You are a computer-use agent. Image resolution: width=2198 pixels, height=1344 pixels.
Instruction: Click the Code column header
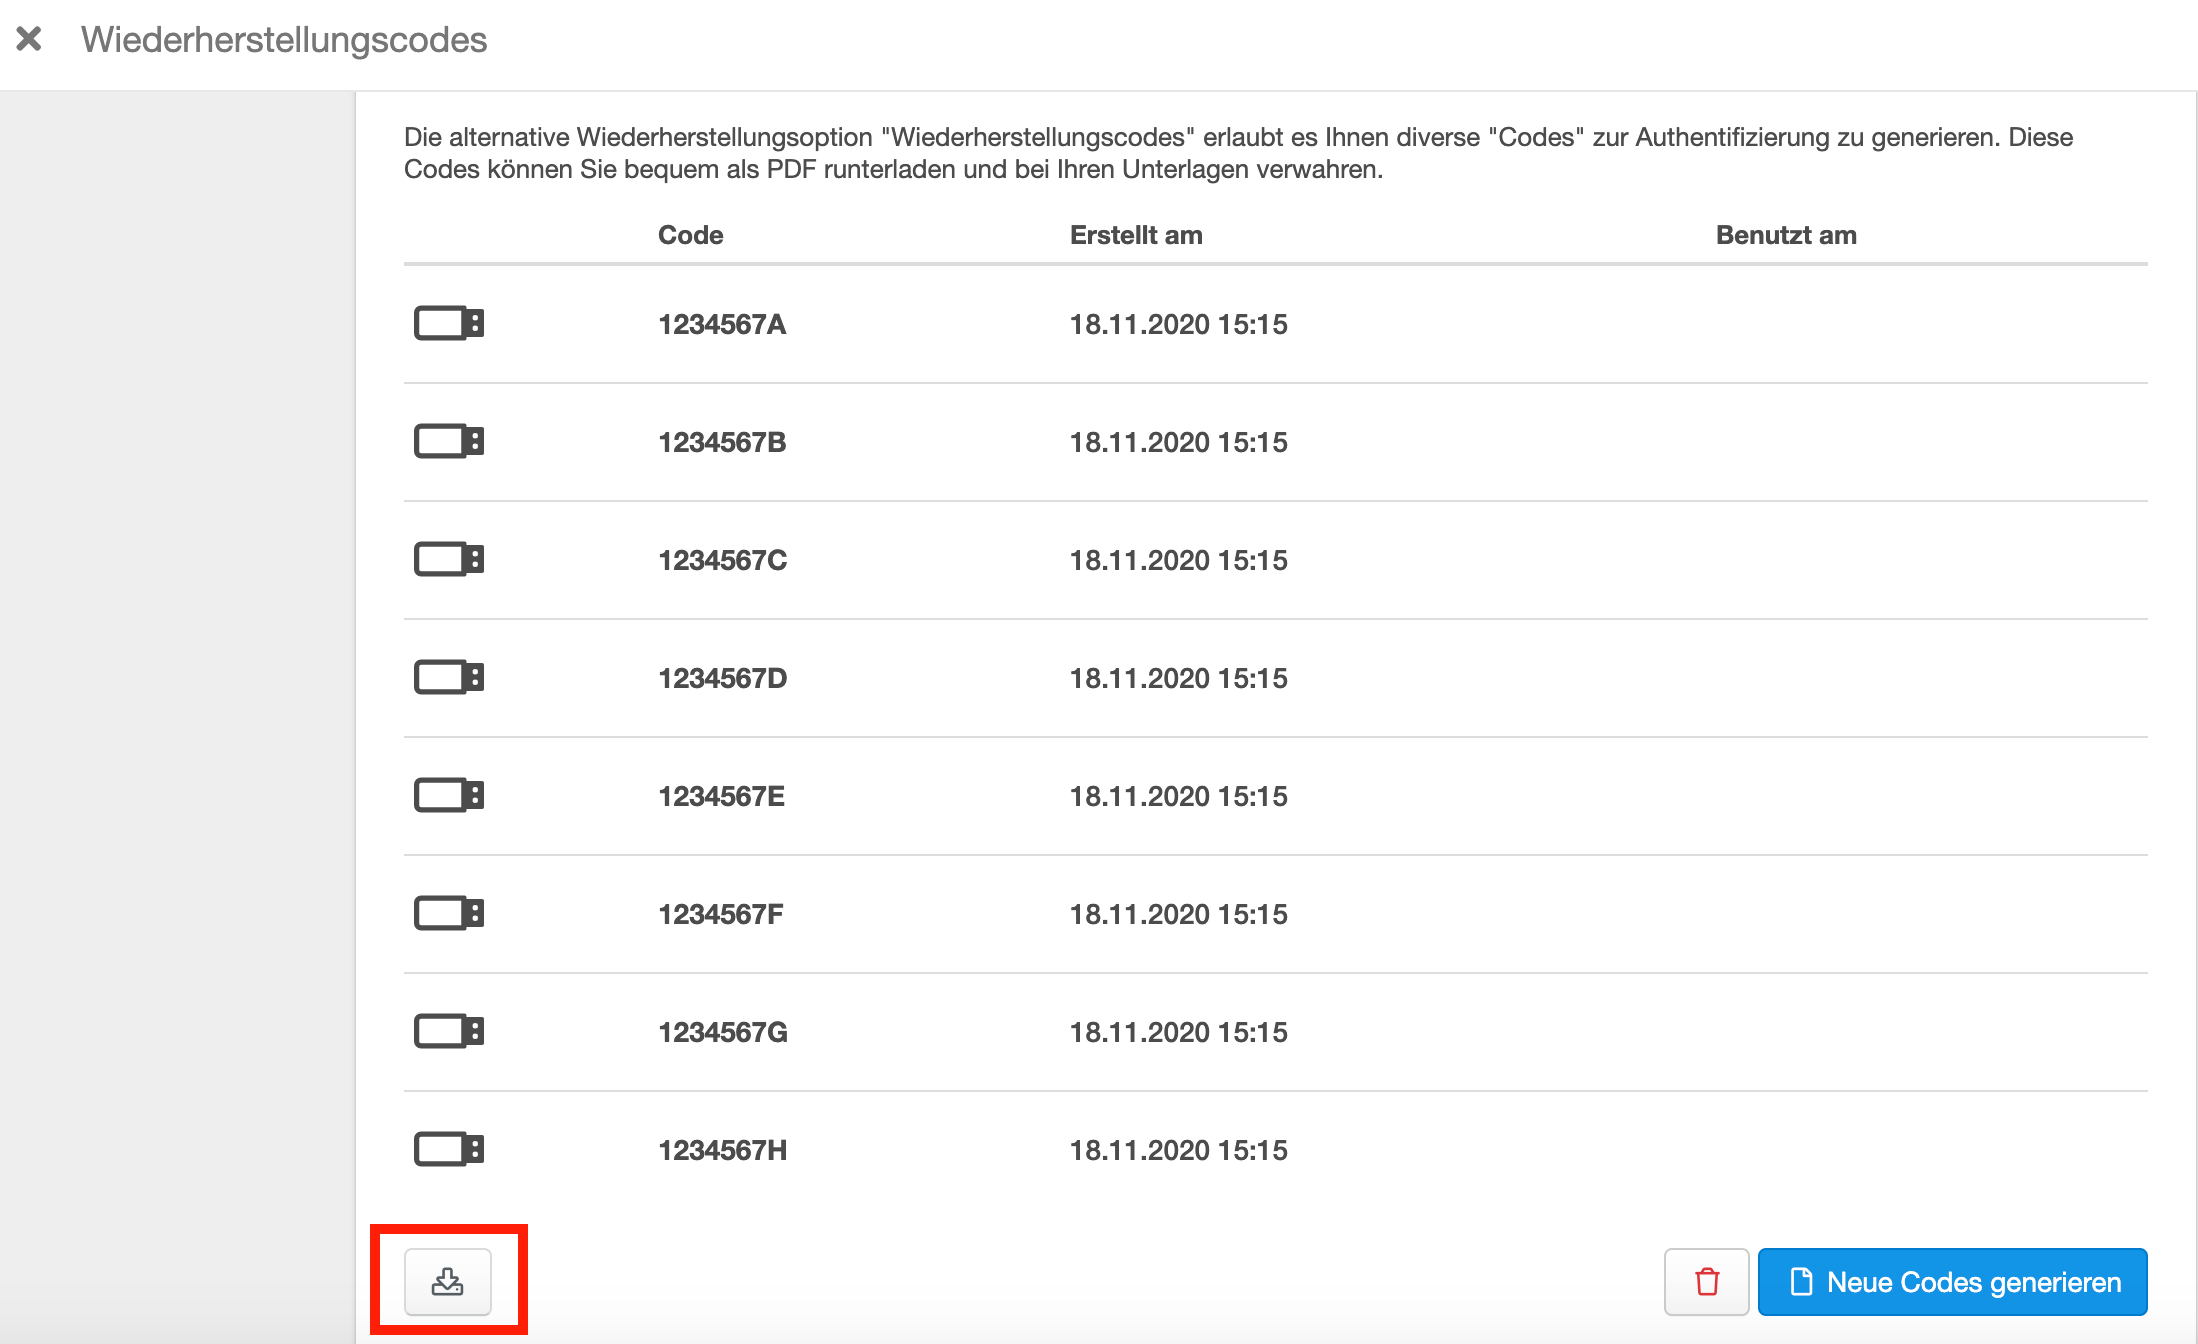[x=690, y=235]
